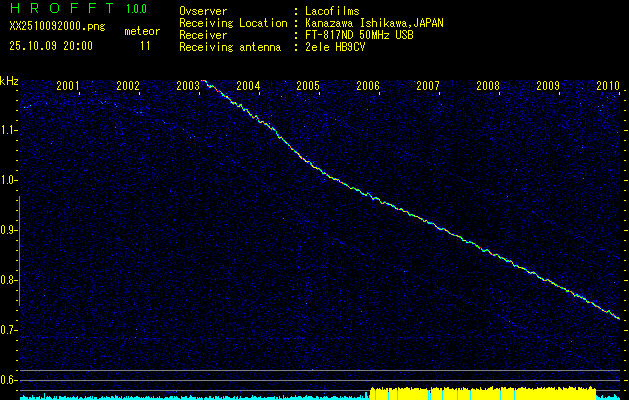Select the FT-817ND 50MHz USB receiver text
Viewport: 629px width, 400px height.
(x=360, y=35)
